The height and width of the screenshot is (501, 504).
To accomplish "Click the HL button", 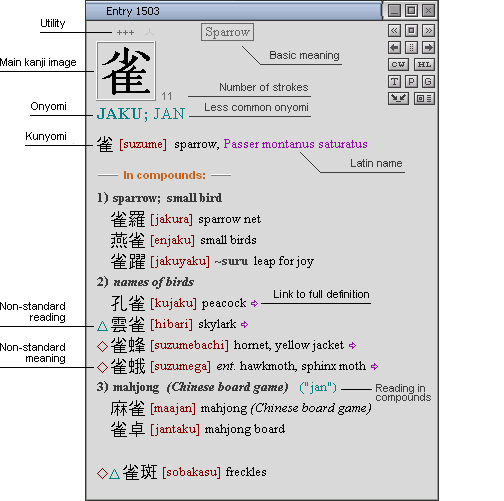I will (424, 65).
